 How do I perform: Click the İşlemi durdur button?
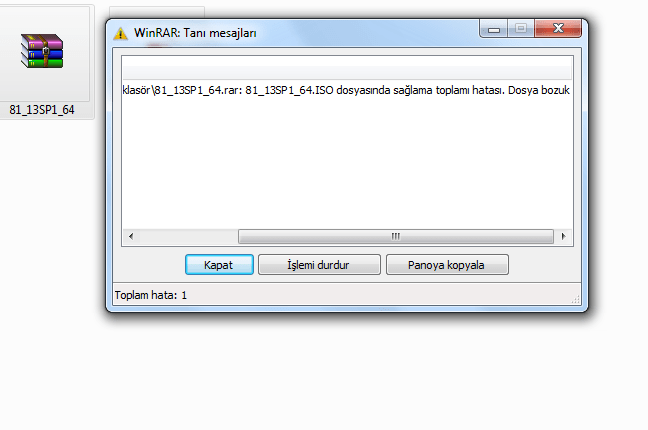(x=319, y=265)
